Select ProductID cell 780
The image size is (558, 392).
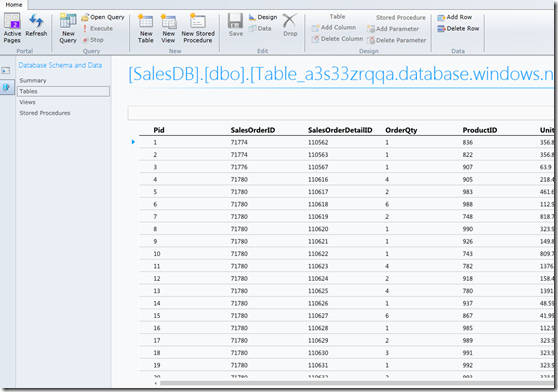pyautogui.click(x=468, y=291)
